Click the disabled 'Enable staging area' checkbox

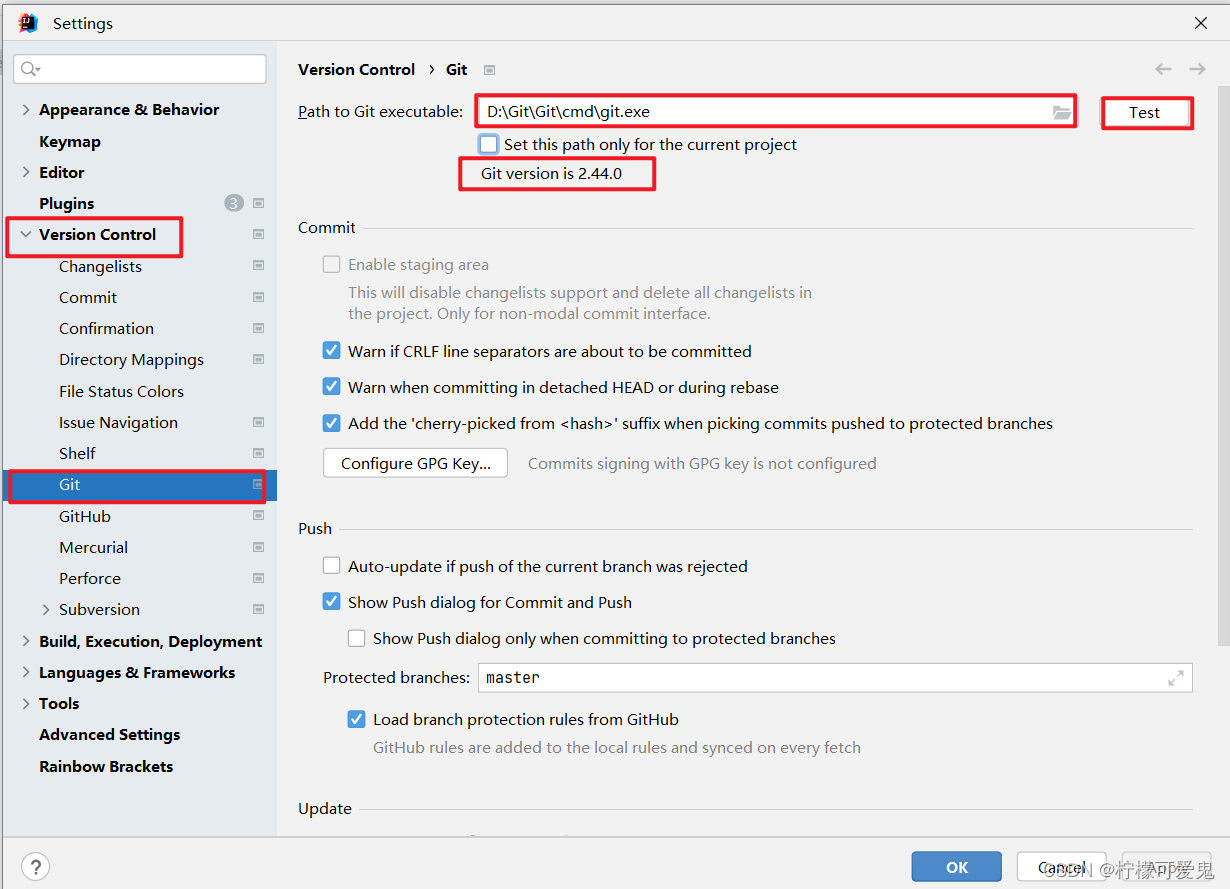point(332,264)
